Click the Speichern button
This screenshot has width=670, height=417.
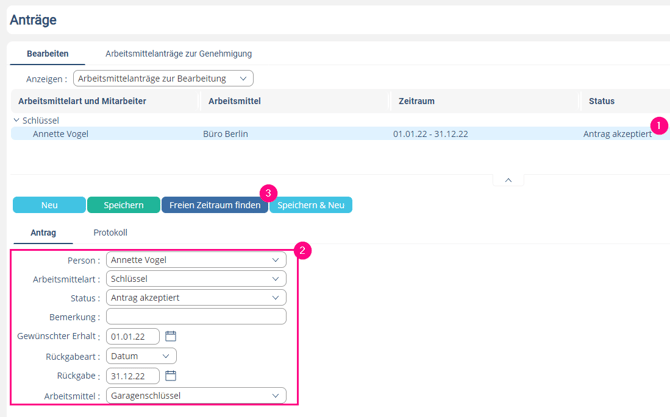coord(123,205)
